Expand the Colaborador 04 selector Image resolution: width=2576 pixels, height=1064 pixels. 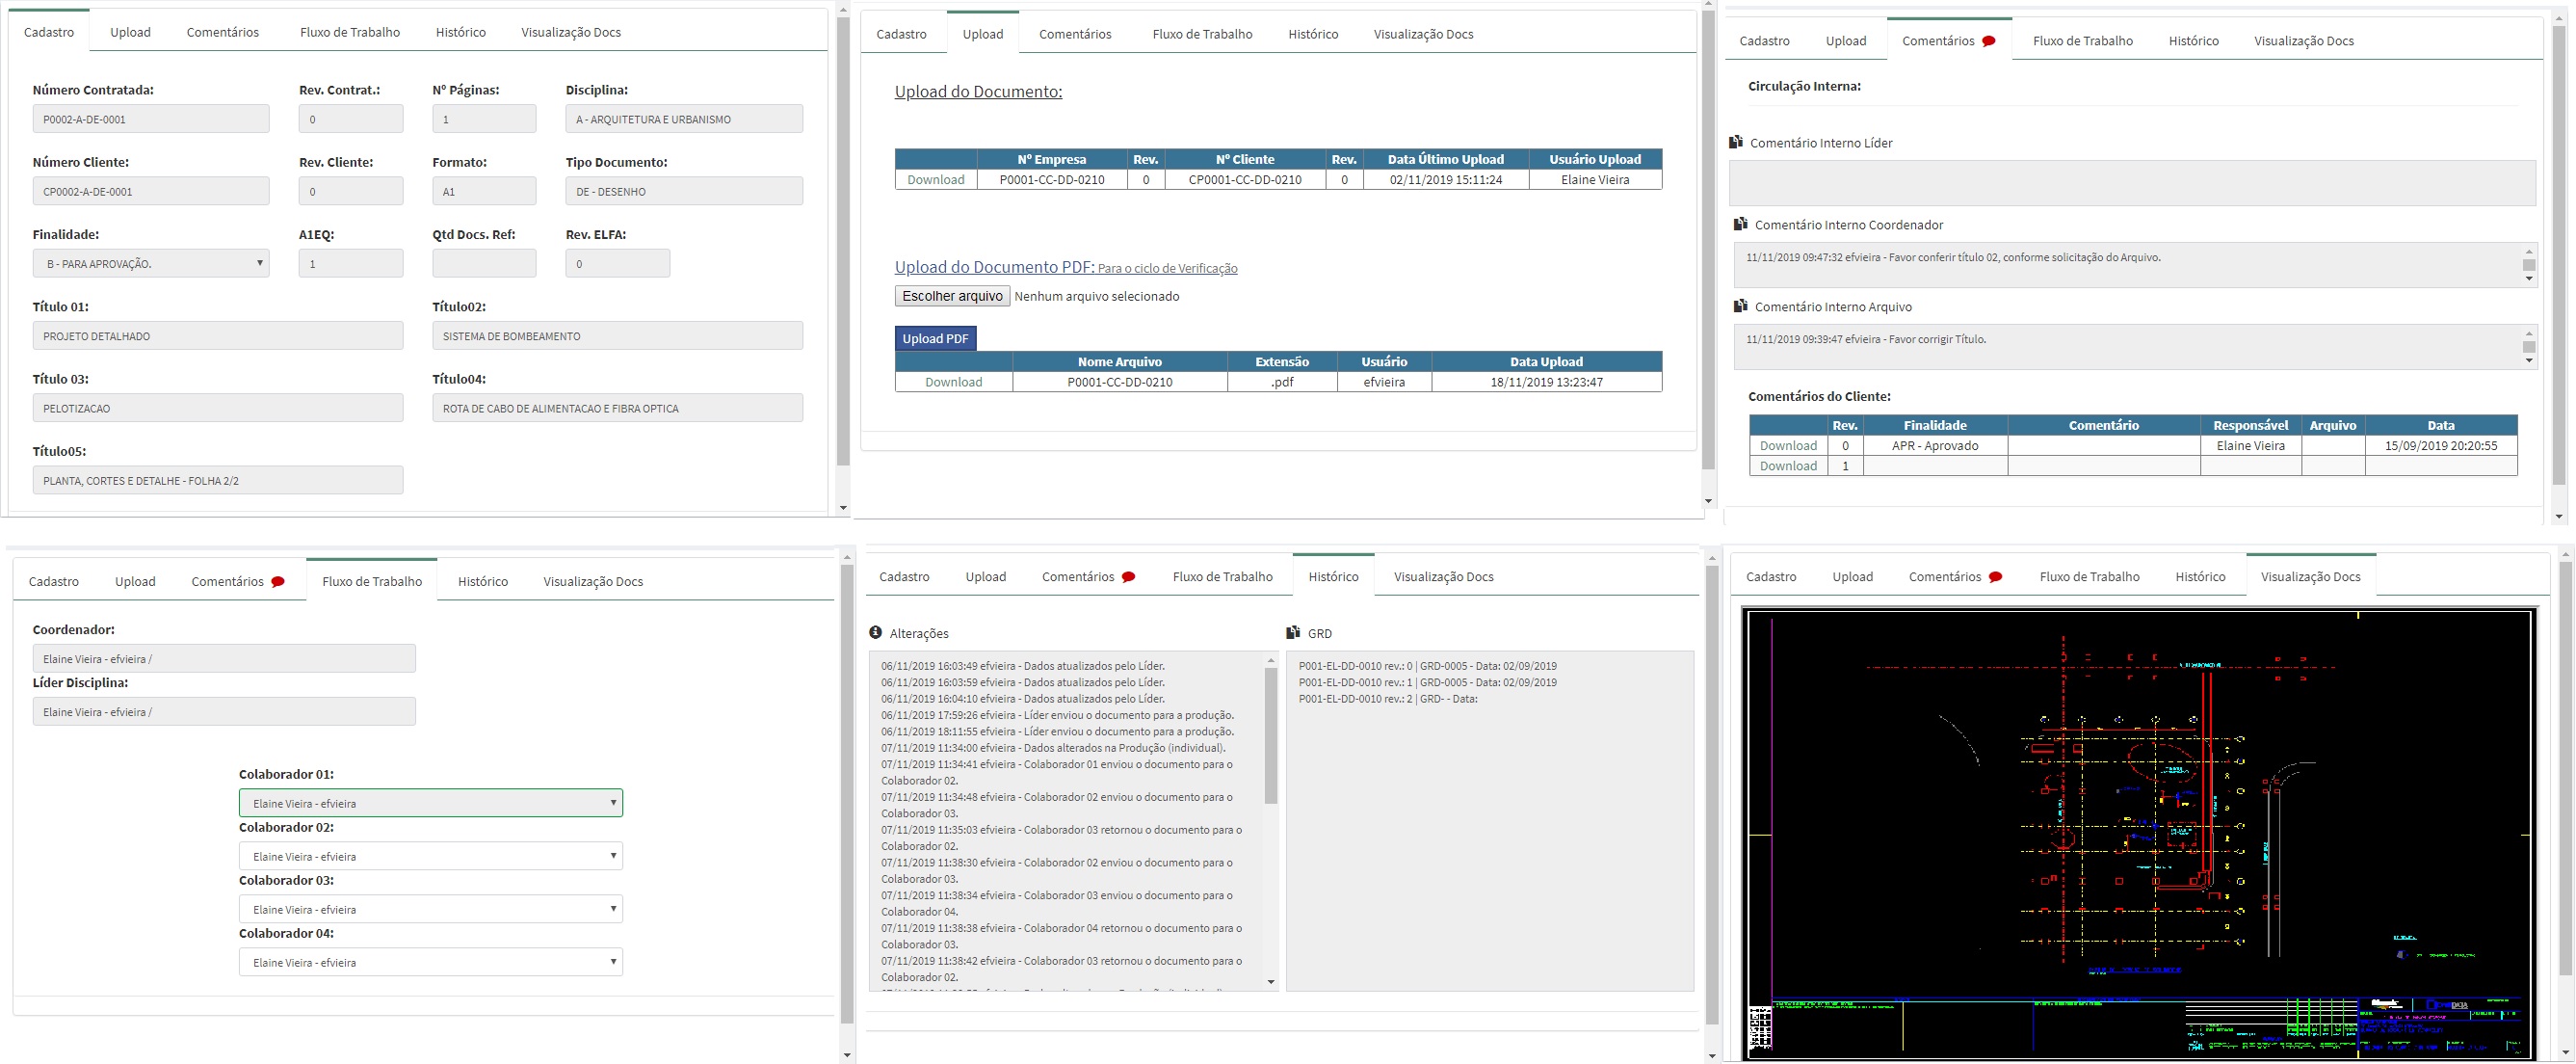click(x=430, y=962)
